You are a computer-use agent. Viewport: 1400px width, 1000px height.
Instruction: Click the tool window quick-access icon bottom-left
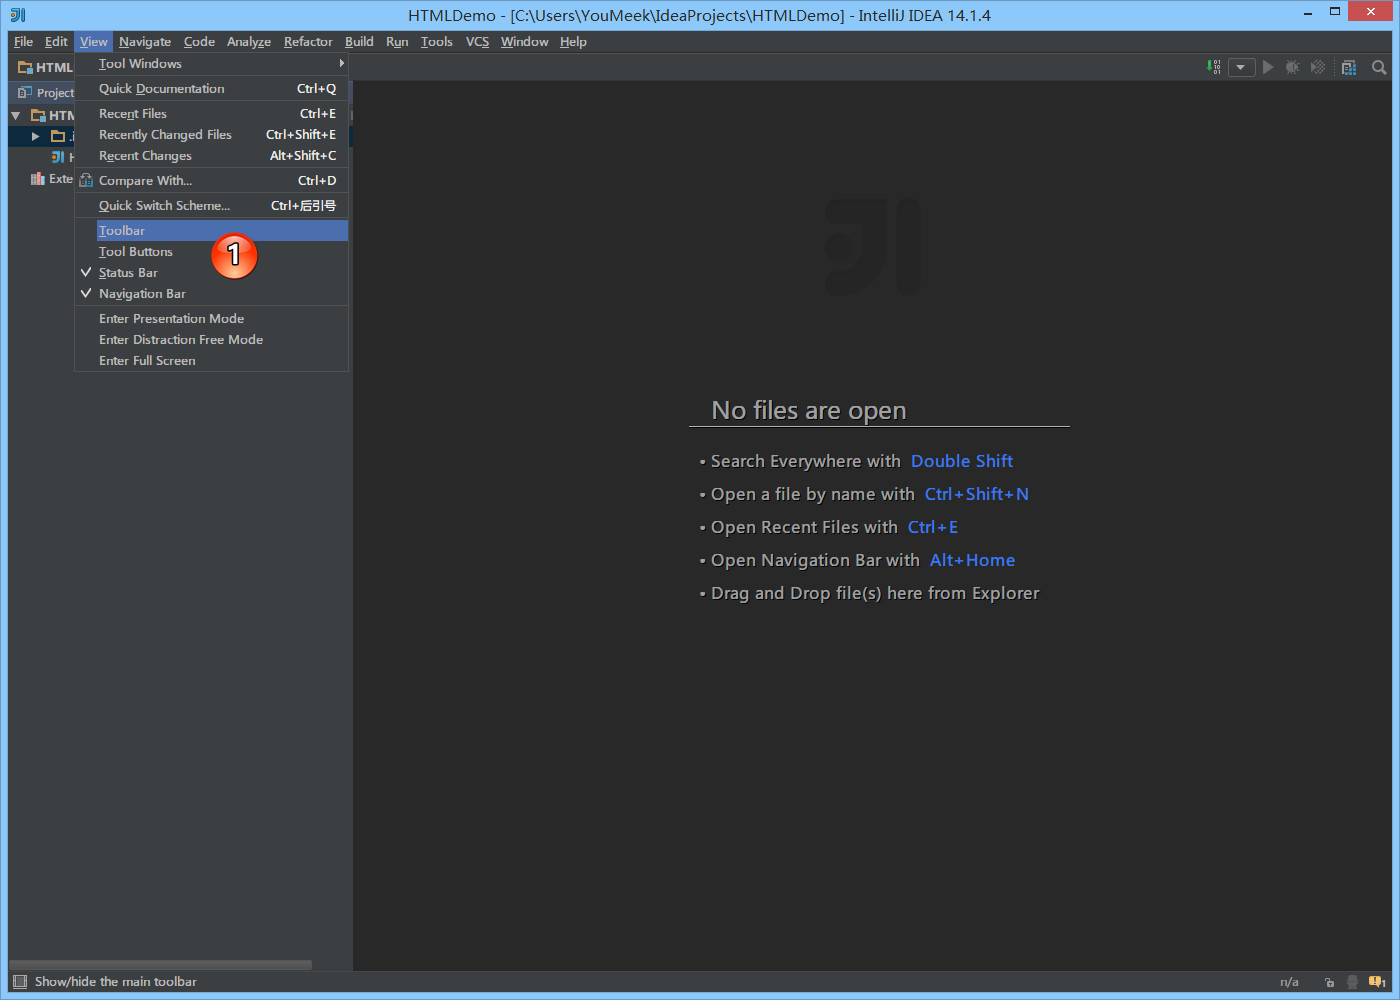(x=20, y=982)
